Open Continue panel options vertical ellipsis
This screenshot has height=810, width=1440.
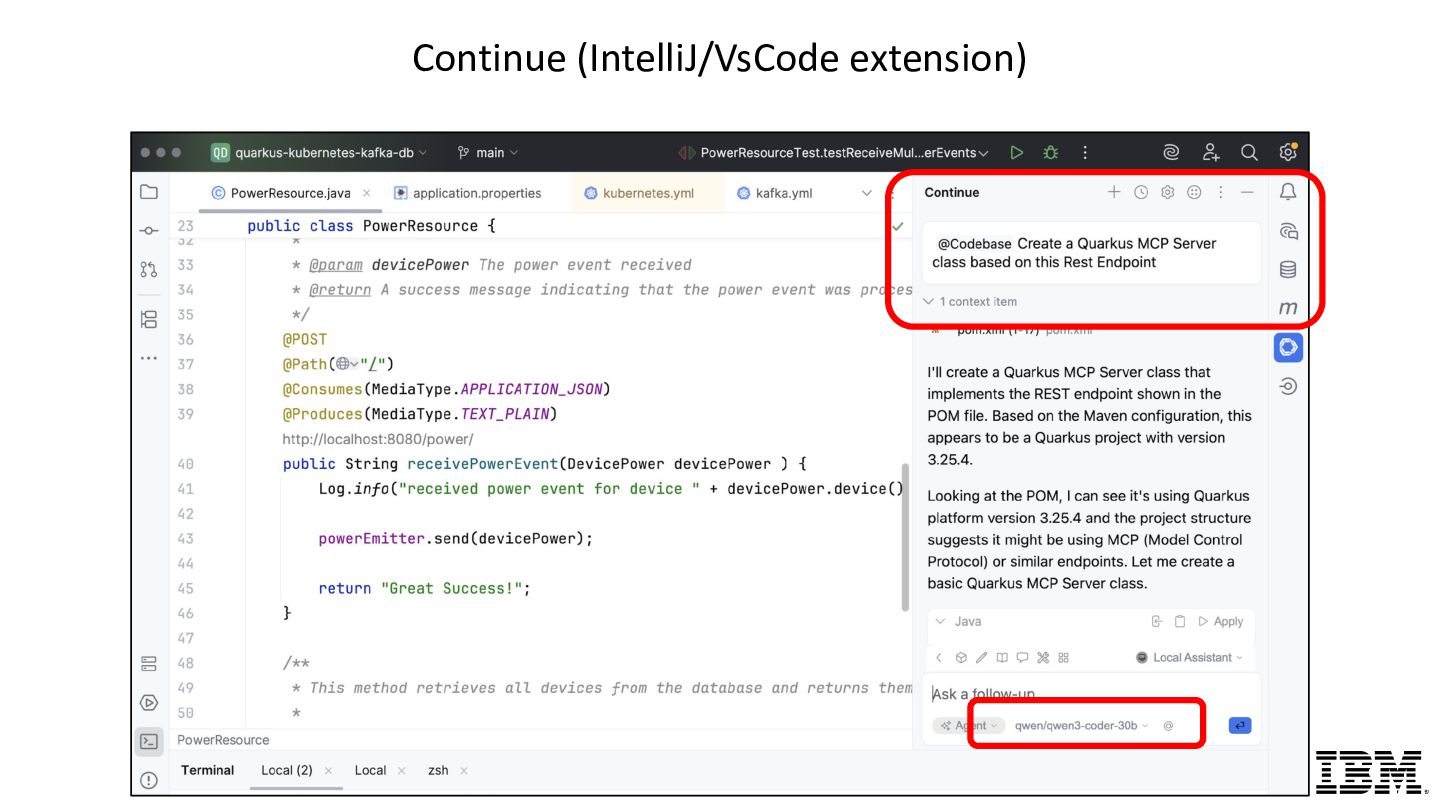(1220, 192)
